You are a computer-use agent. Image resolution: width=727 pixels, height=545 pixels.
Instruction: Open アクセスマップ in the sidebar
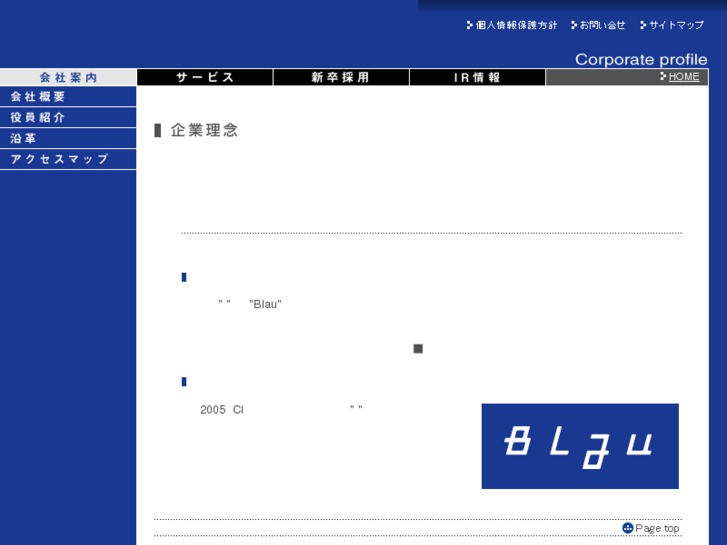(68, 159)
